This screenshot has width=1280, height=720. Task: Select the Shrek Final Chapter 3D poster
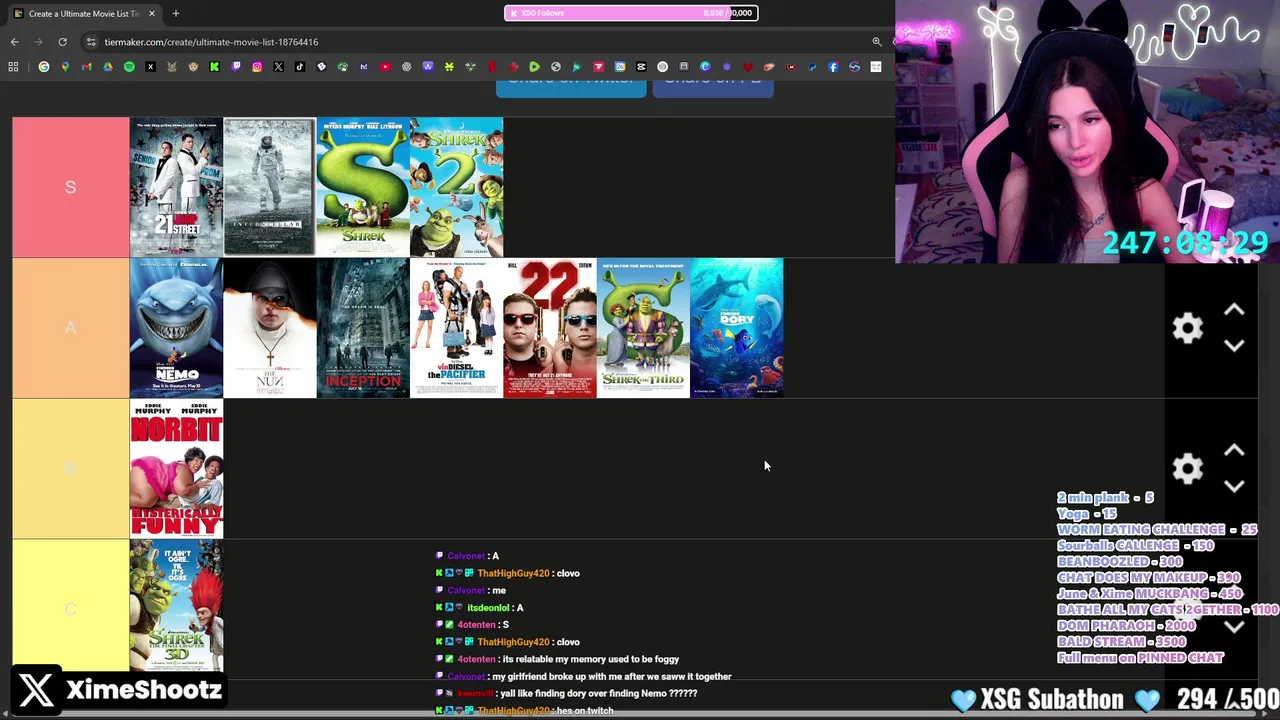(x=176, y=606)
